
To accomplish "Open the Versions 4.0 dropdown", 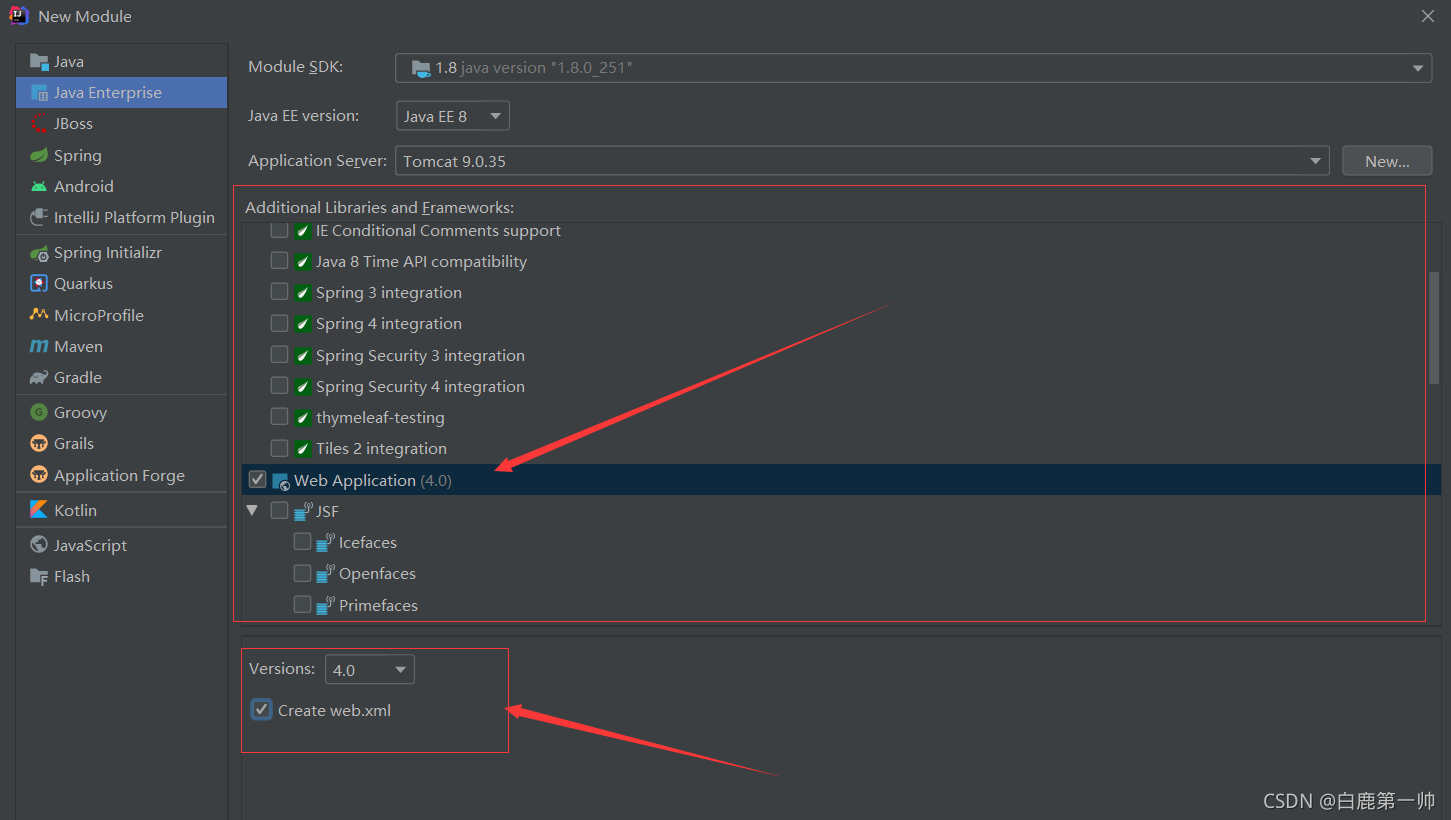I will point(370,670).
